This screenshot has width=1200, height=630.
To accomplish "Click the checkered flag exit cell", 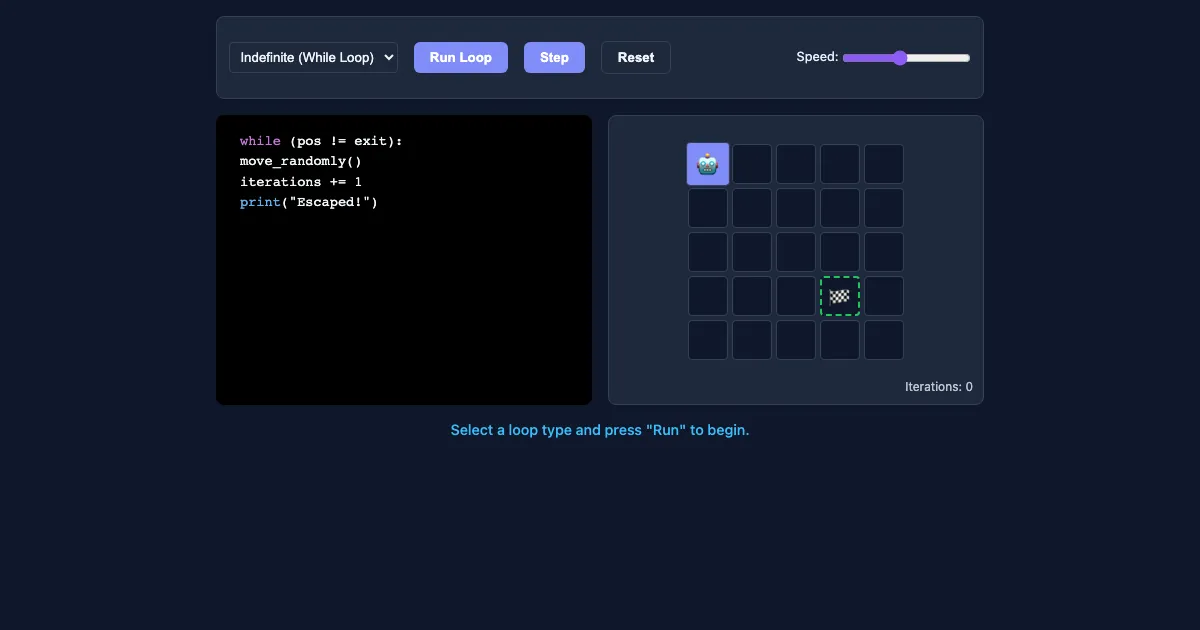I will [840, 296].
